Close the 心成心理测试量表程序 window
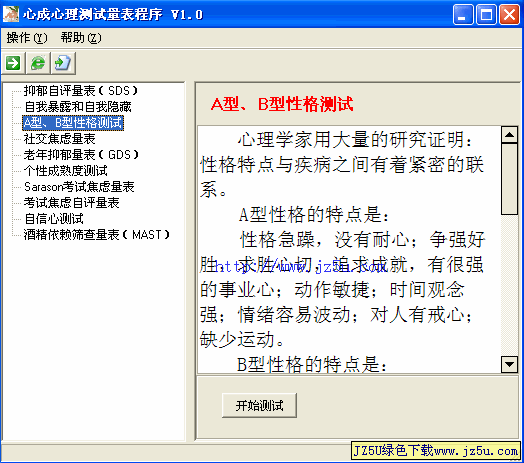This screenshot has height=463, width=524. pos(509,14)
